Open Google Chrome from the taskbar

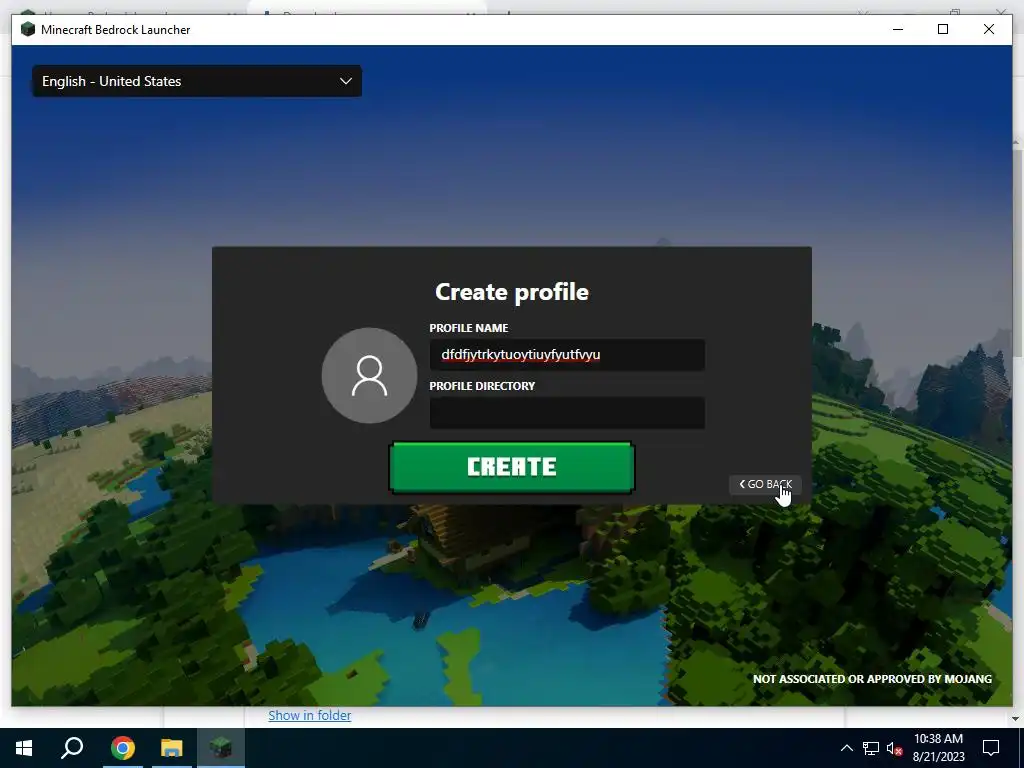[x=122, y=748]
